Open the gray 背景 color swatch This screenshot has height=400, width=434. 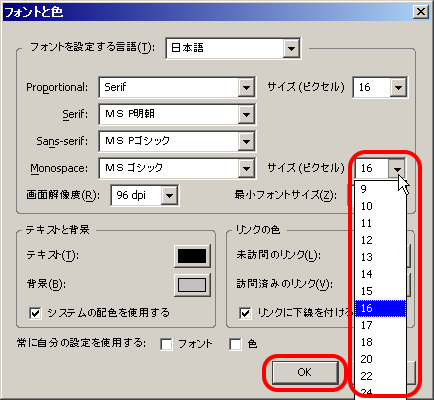tap(192, 285)
